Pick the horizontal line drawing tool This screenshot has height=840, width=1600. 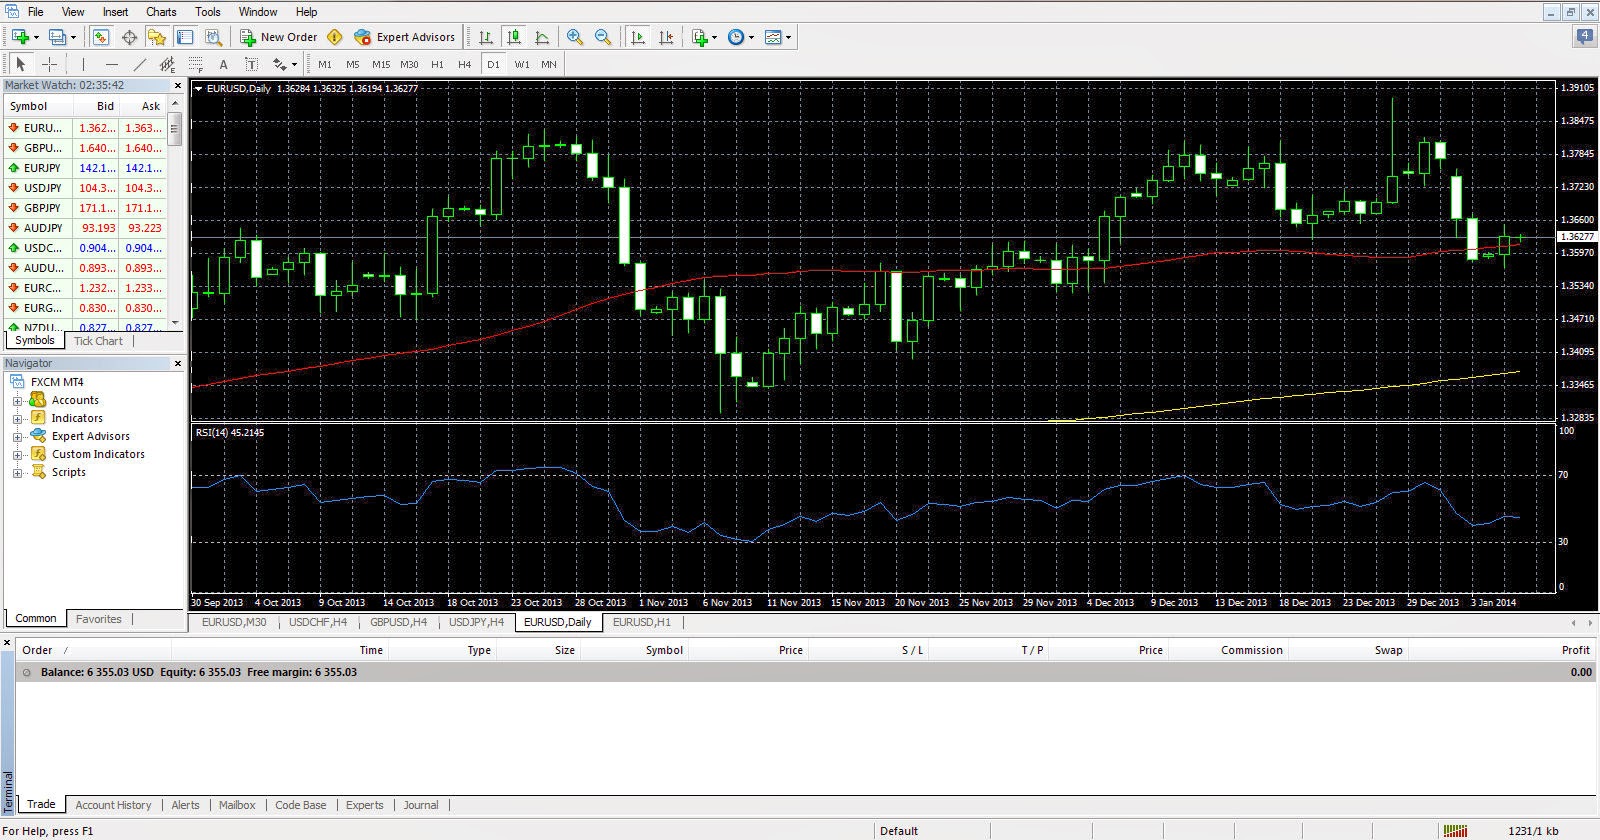pos(111,64)
